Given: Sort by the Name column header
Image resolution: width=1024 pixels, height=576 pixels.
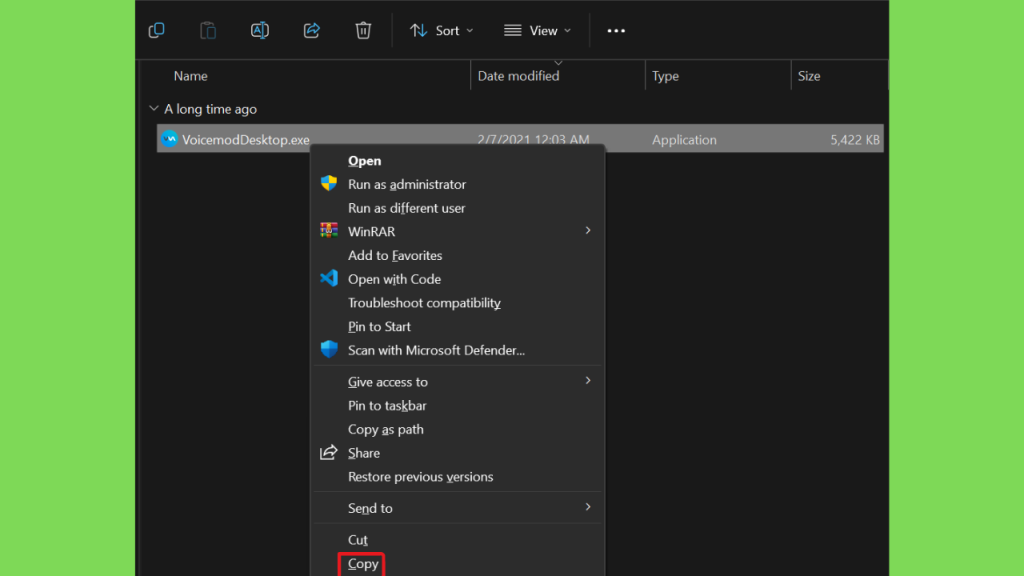Looking at the screenshot, I should pos(191,76).
